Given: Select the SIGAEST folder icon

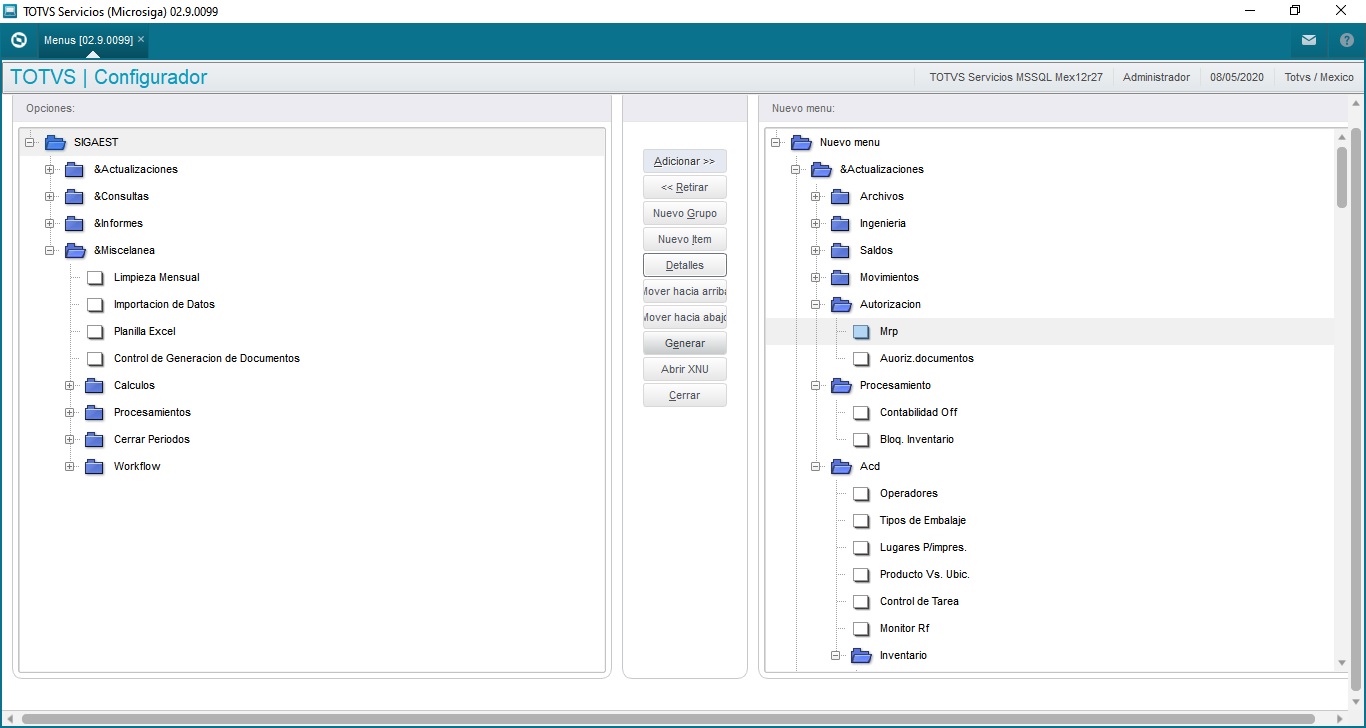Looking at the screenshot, I should click(x=55, y=142).
